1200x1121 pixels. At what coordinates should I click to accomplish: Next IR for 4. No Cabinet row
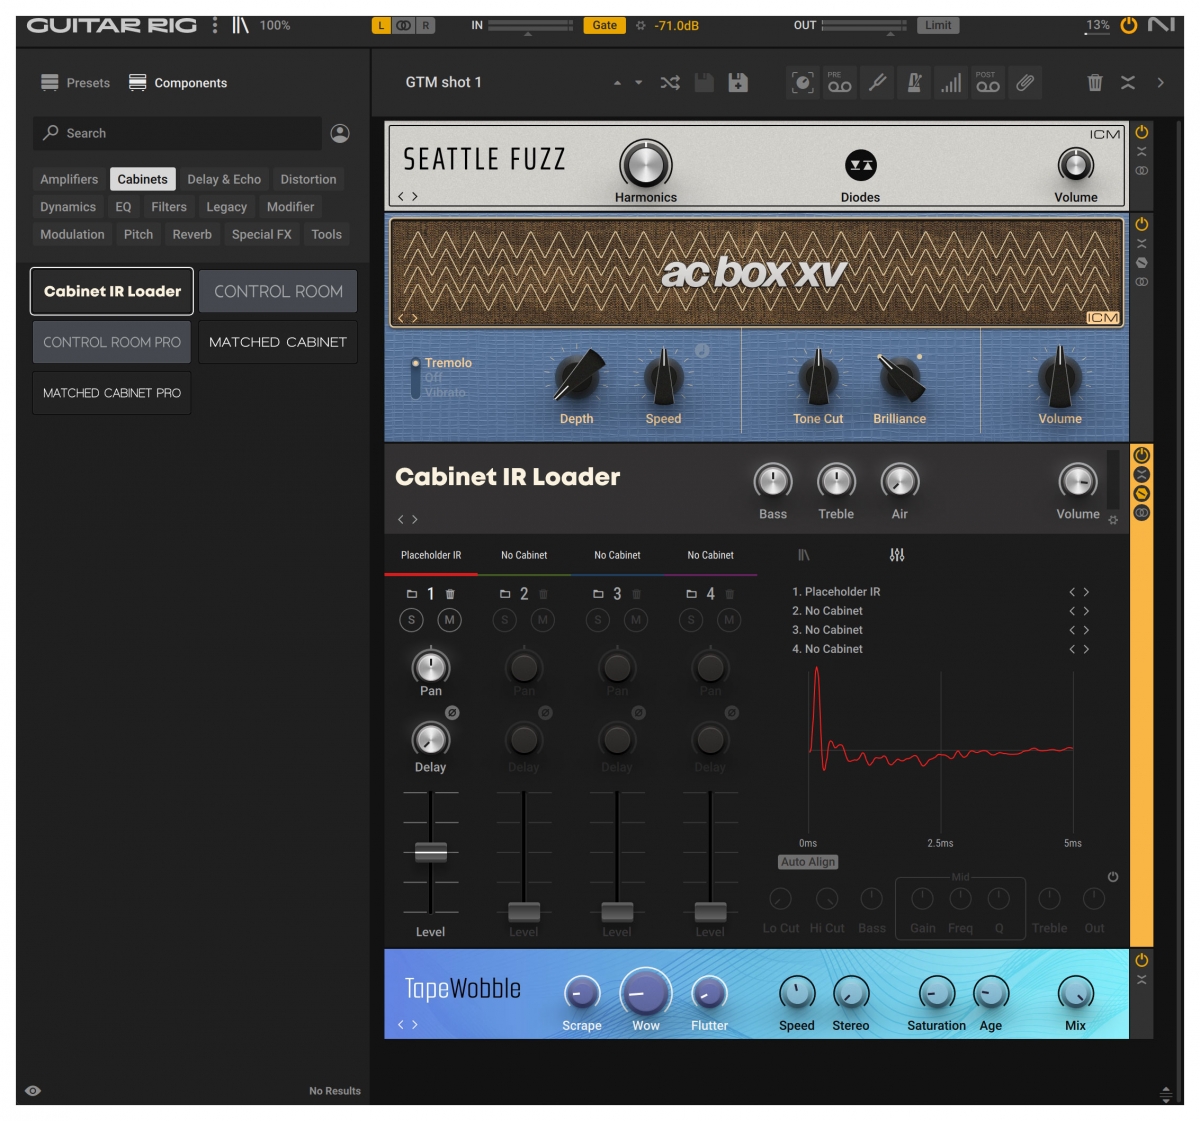1086,649
